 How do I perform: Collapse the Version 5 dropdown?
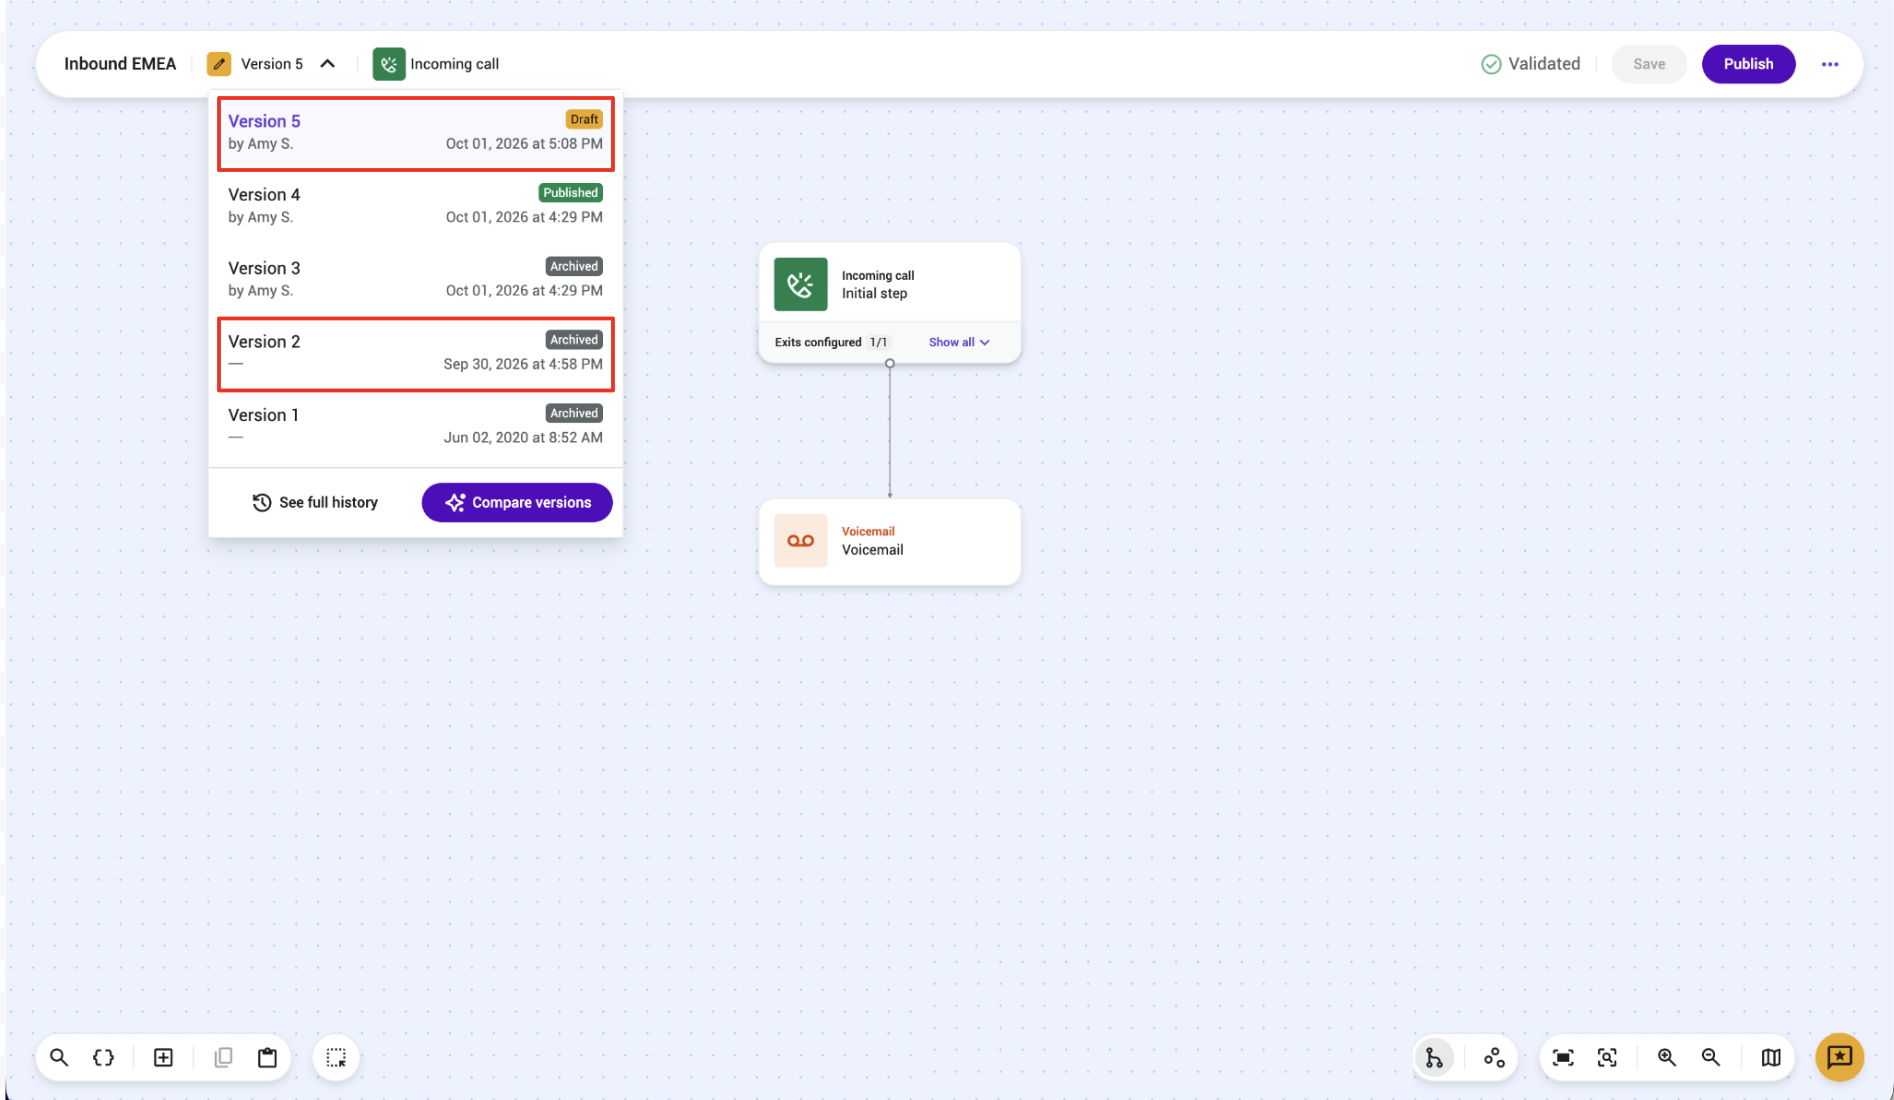pos(327,64)
